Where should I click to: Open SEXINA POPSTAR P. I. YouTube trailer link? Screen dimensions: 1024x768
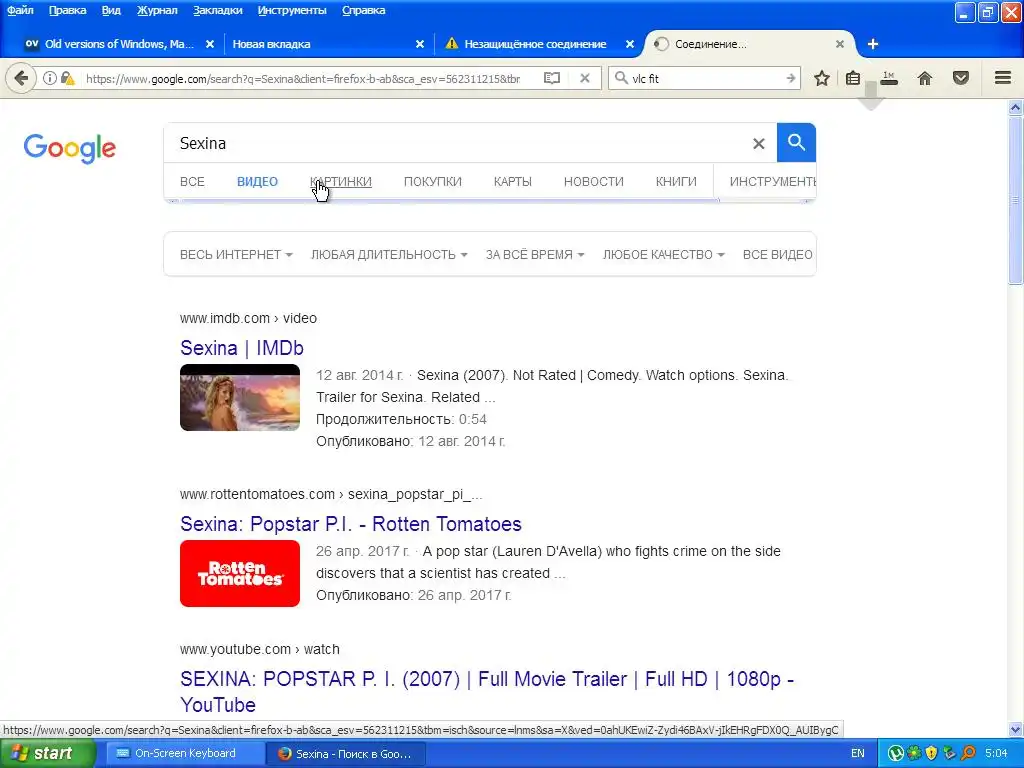pos(487,692)
